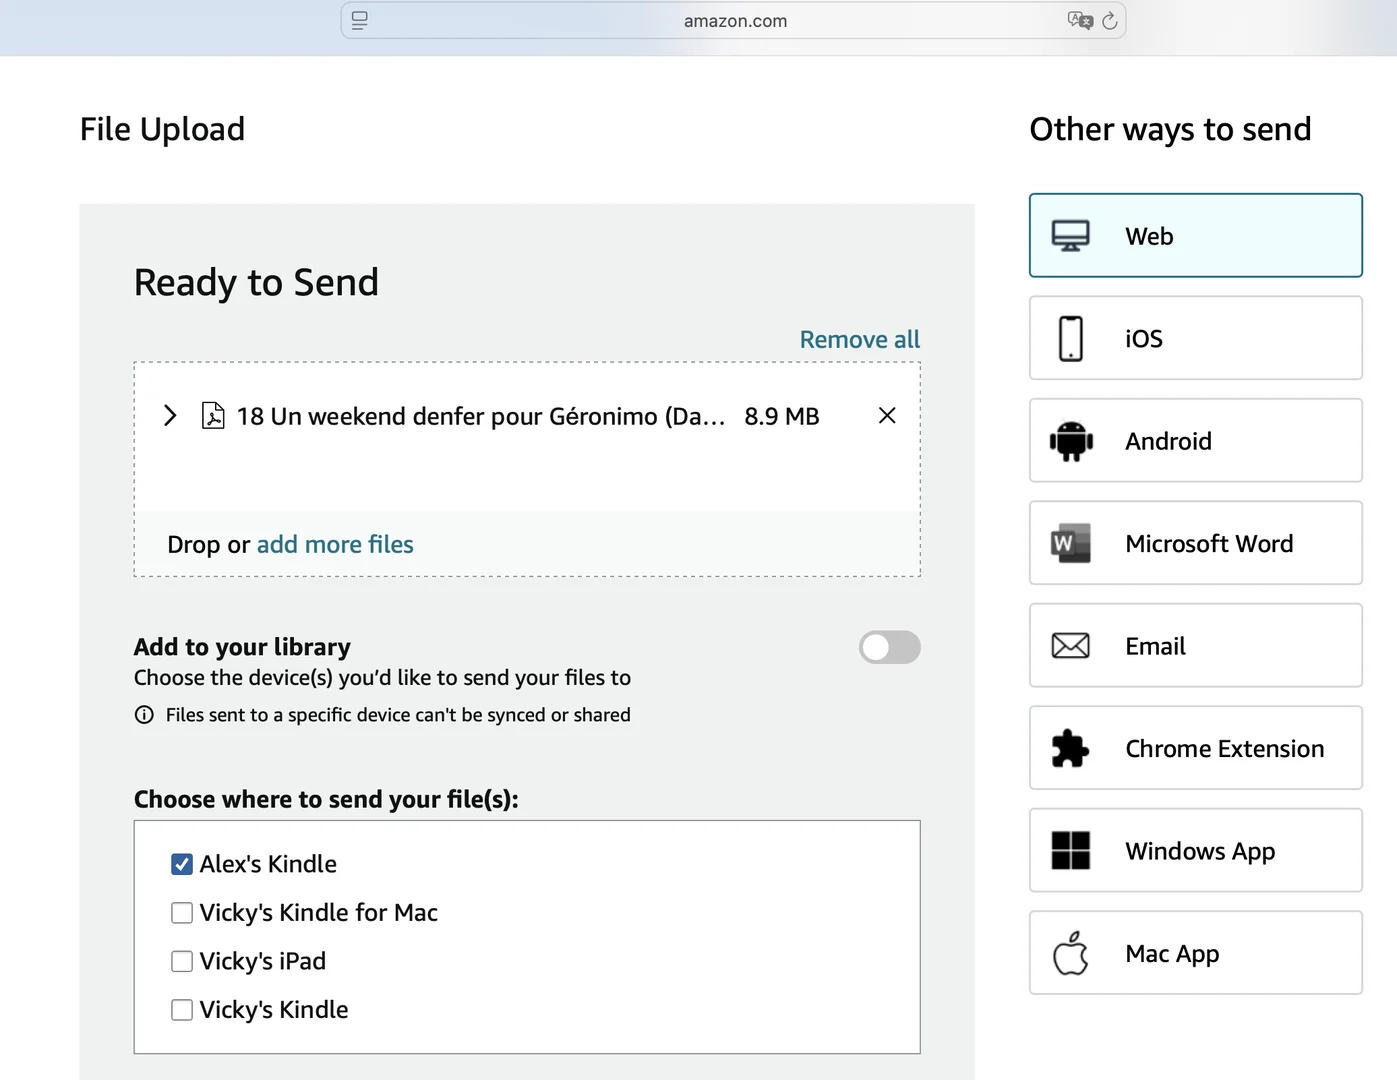1397x1080 pixels.
Task: Click the page reader icon in address bar
Action: click(360, 20)
